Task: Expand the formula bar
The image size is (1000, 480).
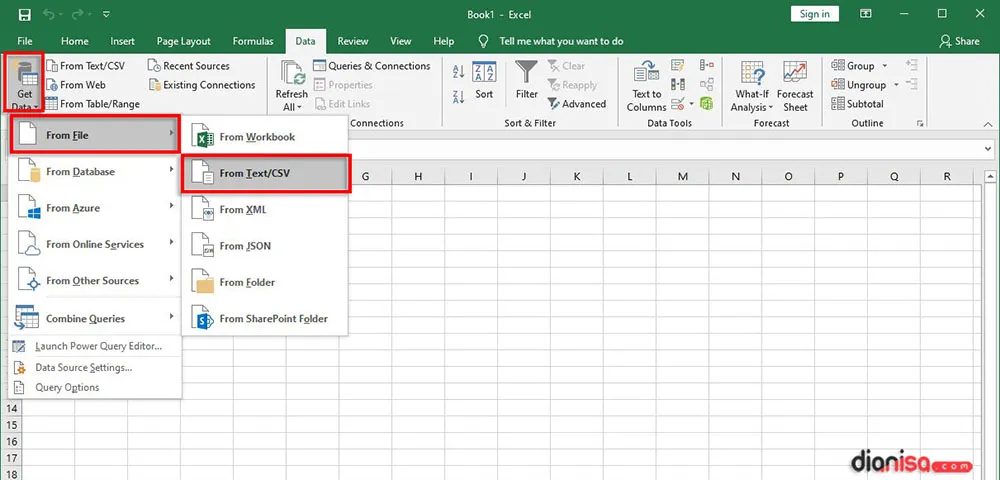Action: point(989,149)
